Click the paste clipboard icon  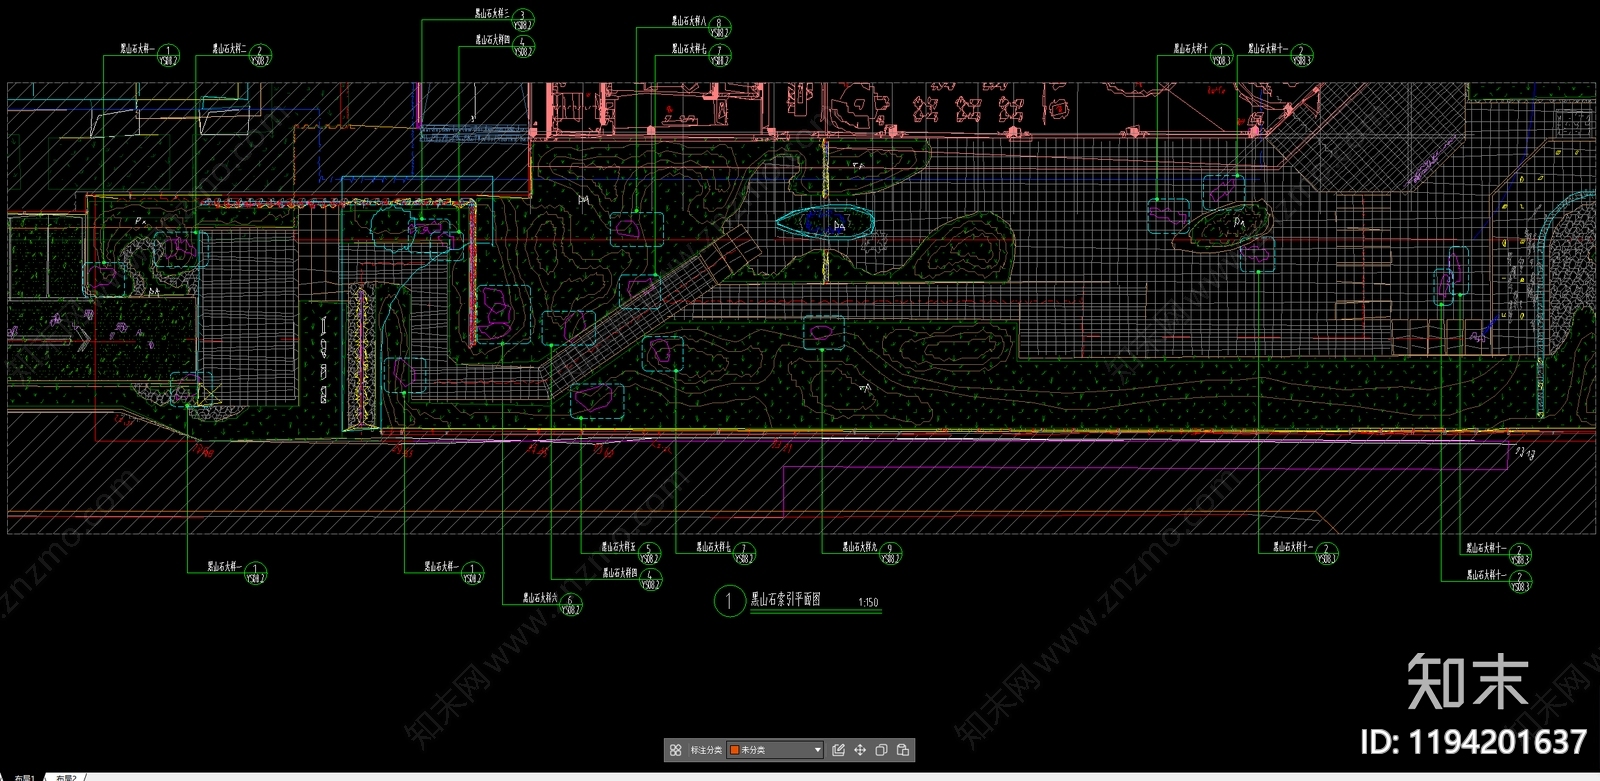[x=903, y=750]
